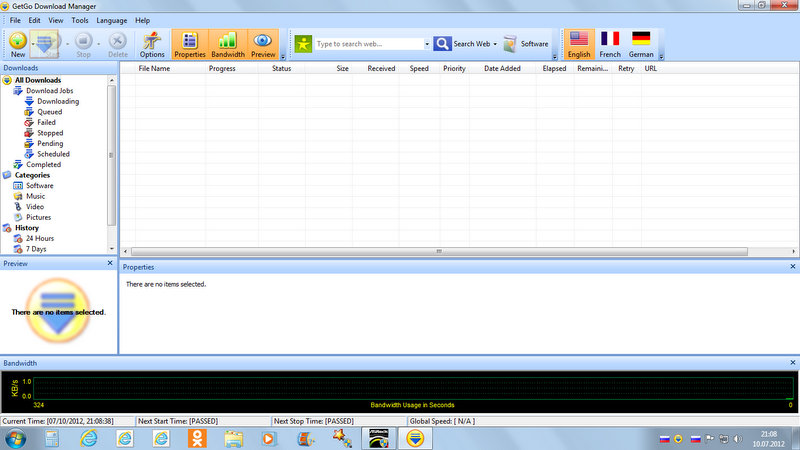Viewport: 800px width, 450px height.
Task: Click the Downloading item icon
Action: [29, 101]
